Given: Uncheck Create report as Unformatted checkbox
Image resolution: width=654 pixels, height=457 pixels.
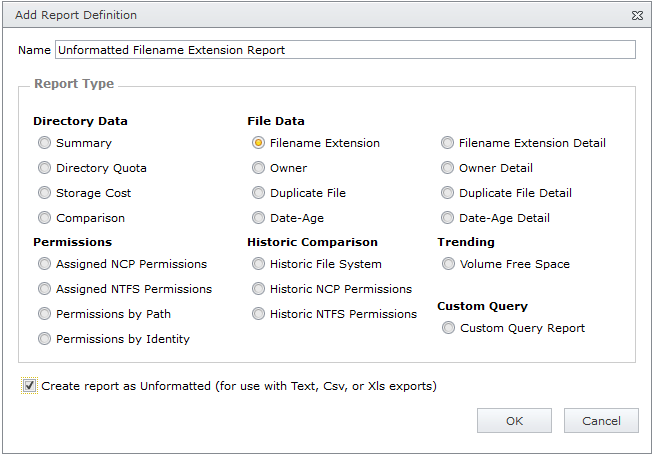Looking at the screenshot, I should [29, 386].
